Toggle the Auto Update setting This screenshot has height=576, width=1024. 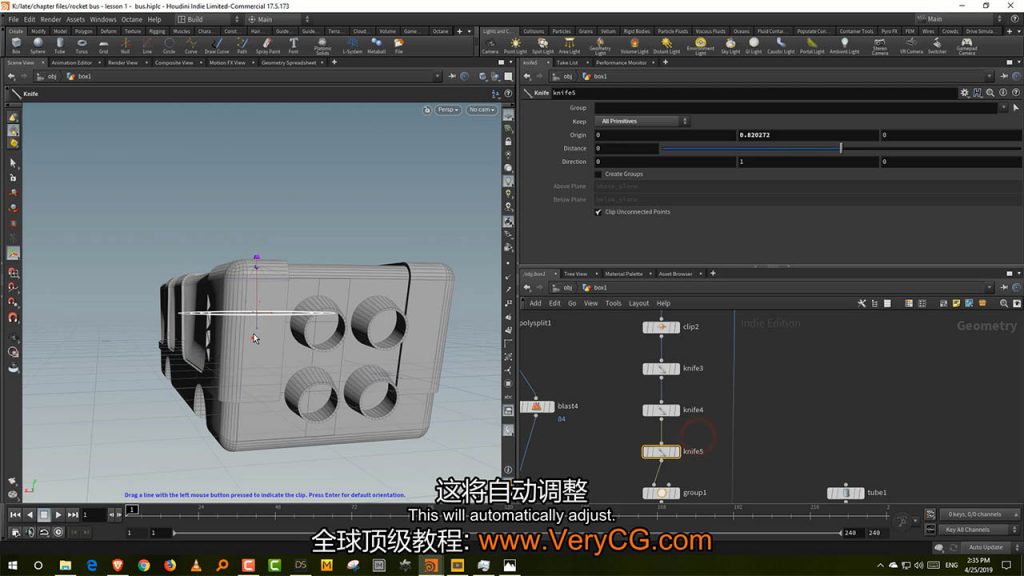click(988, 547)
